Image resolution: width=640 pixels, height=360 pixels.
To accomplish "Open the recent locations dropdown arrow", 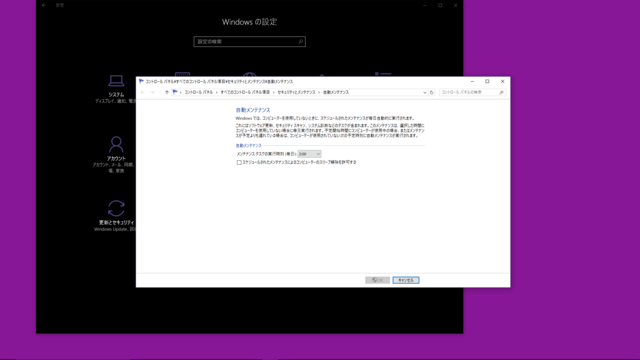I will [x=160, y=93].
